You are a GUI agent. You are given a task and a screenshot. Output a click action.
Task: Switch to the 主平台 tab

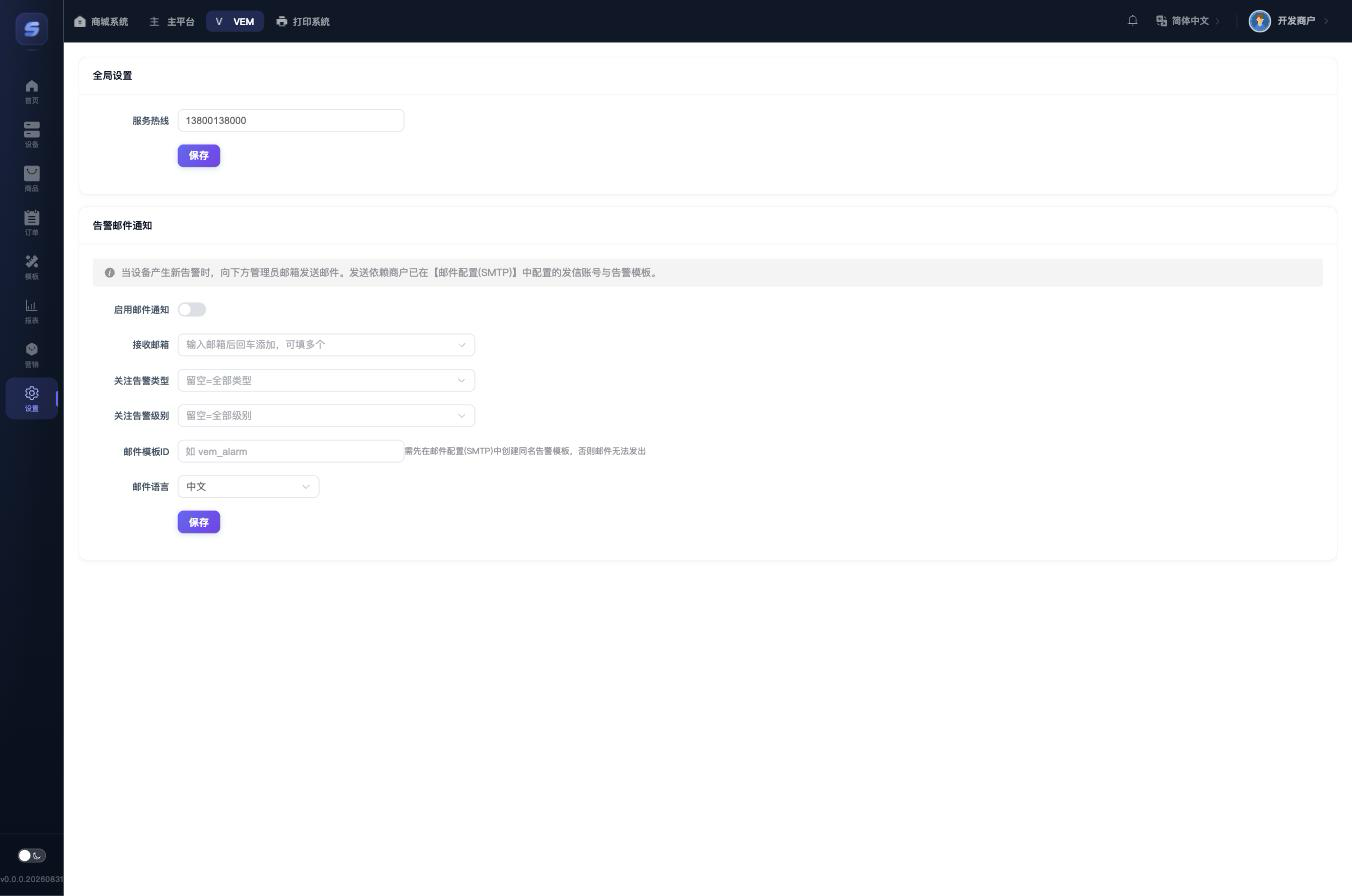(172, 21)
